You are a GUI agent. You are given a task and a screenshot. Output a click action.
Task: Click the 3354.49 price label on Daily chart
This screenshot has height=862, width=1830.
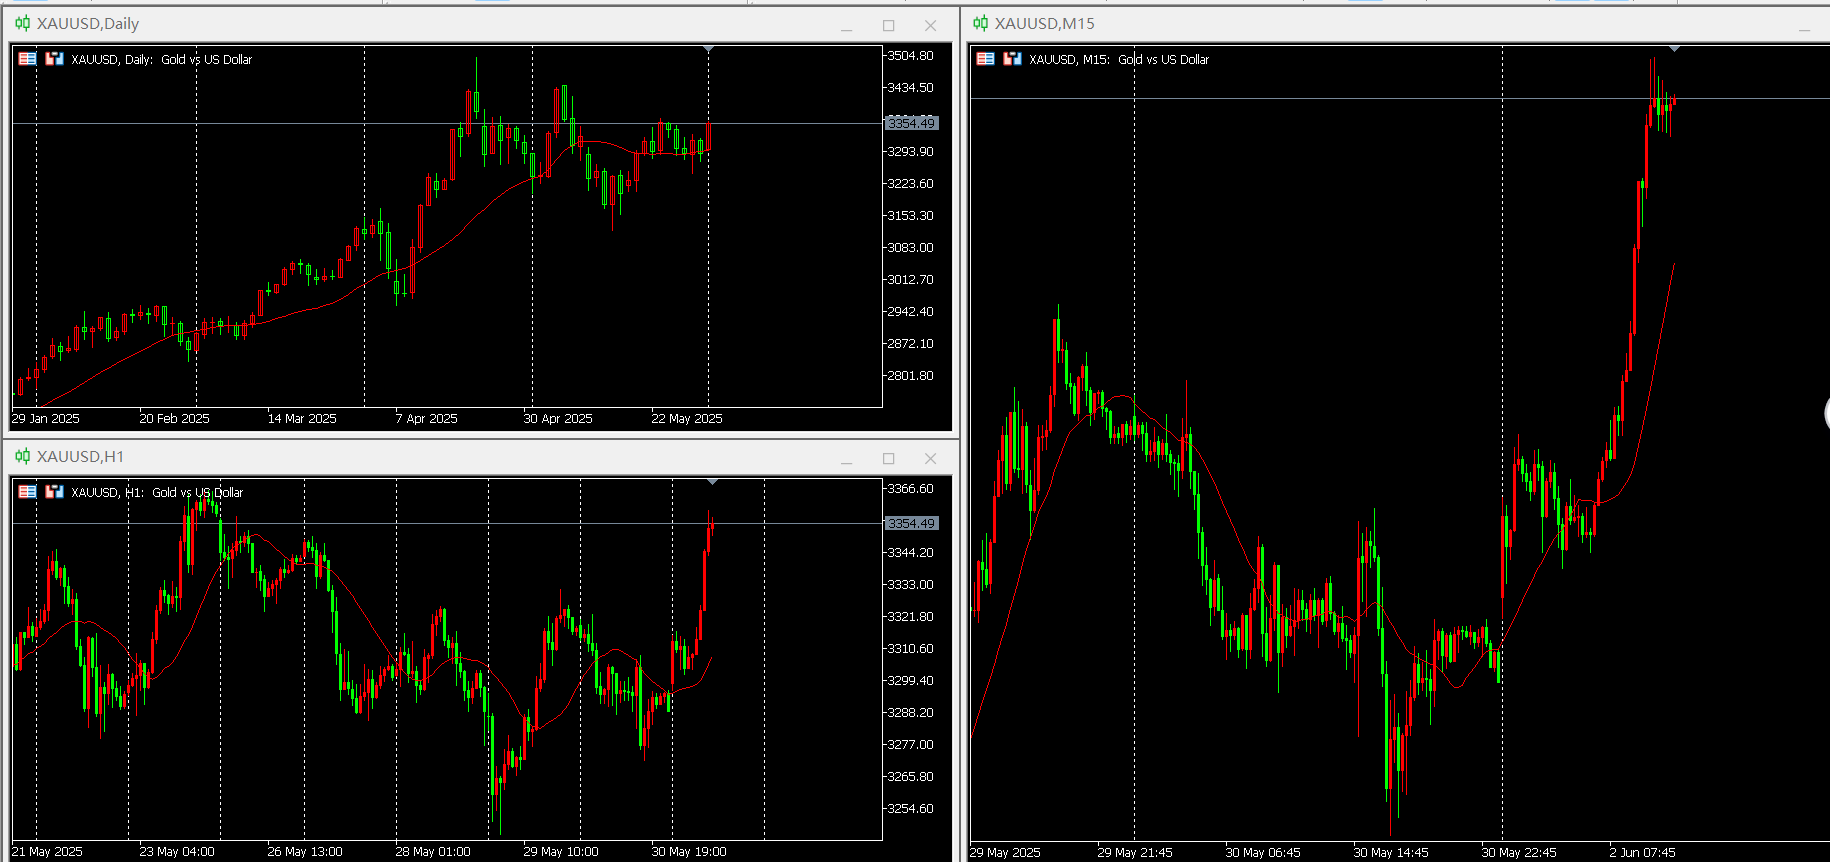(911, 123)
